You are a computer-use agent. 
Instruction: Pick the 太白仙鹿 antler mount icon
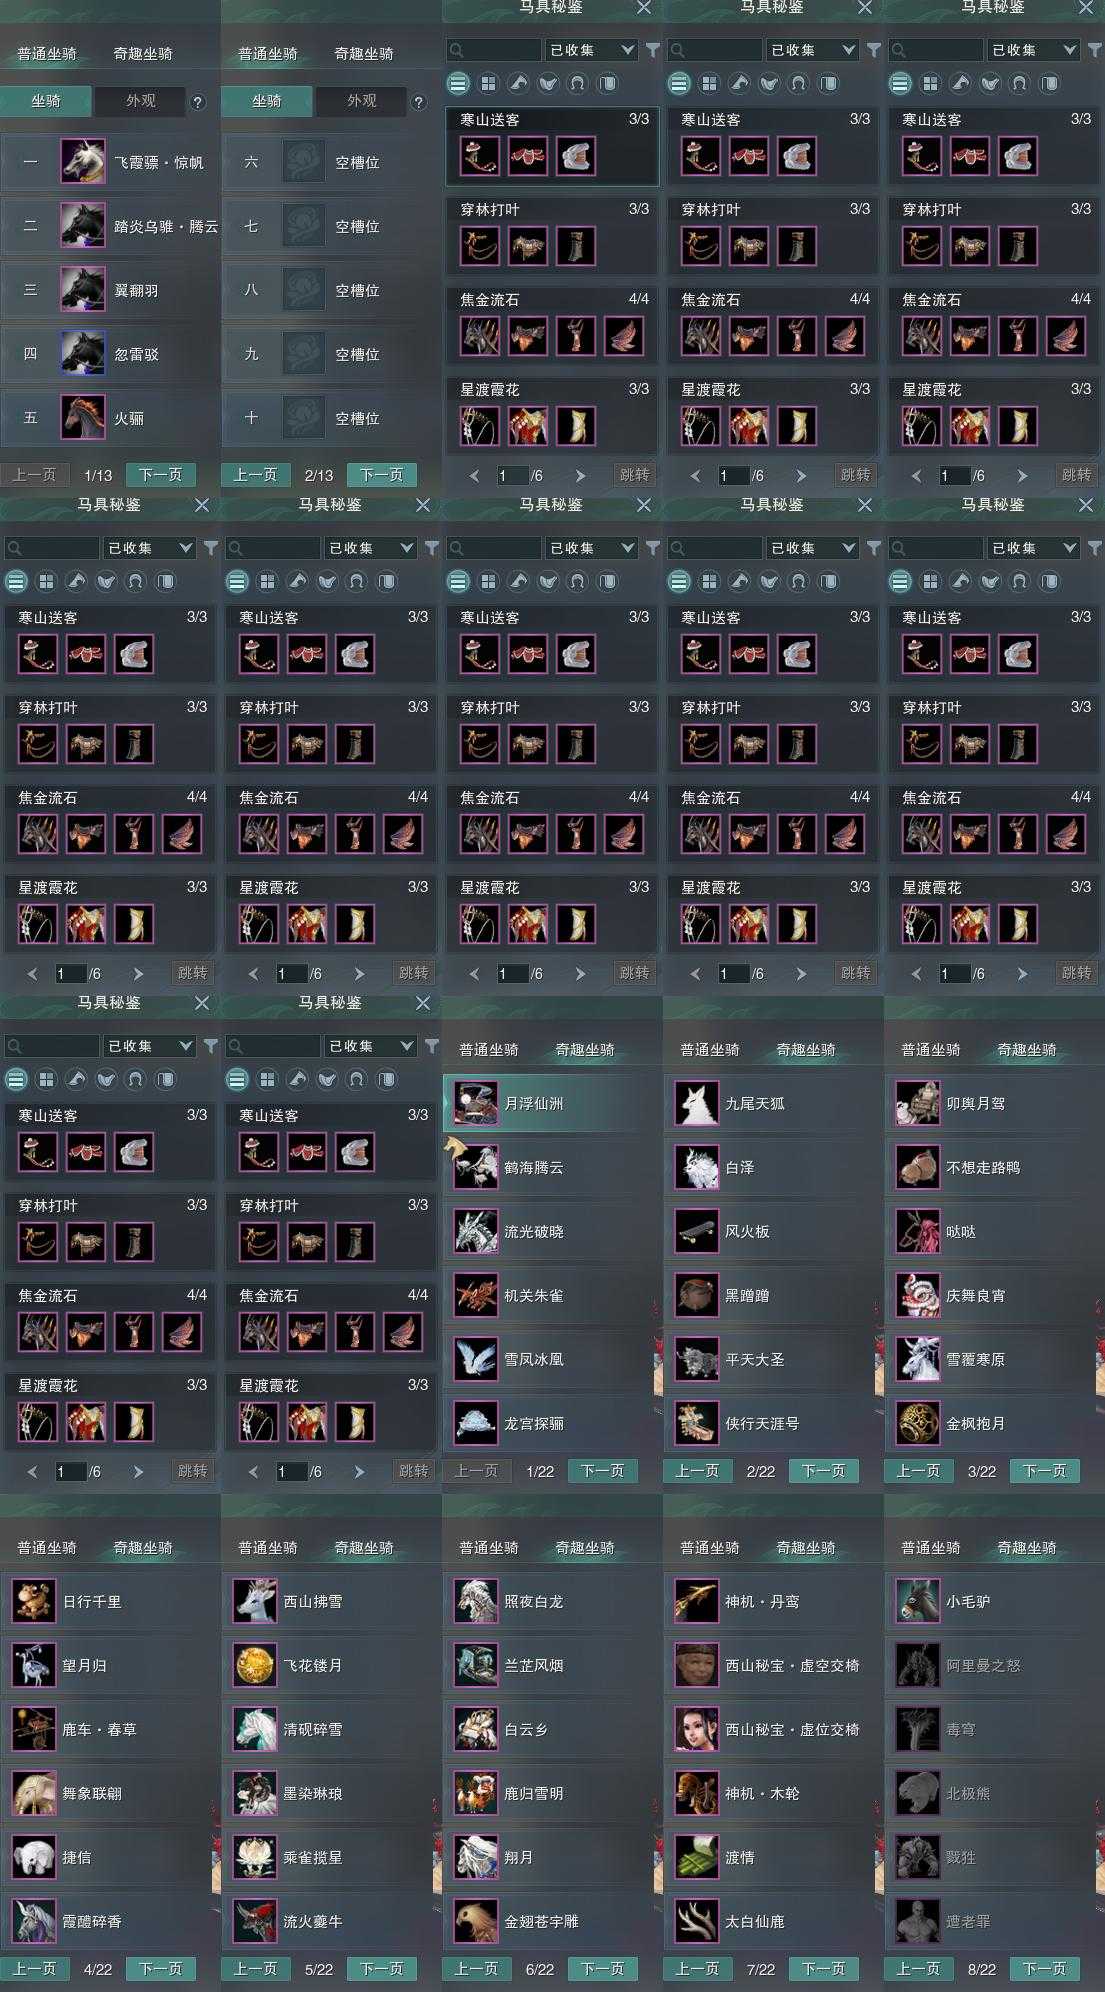point(696,1921)
